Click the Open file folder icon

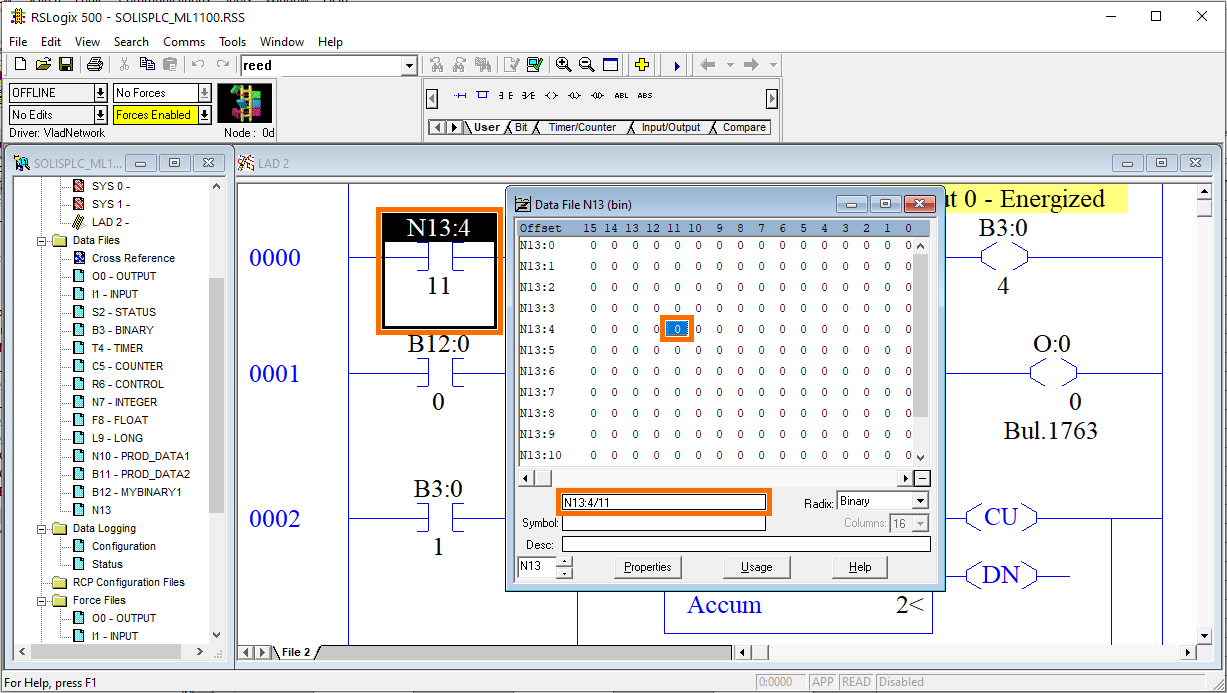coord(43,65)
